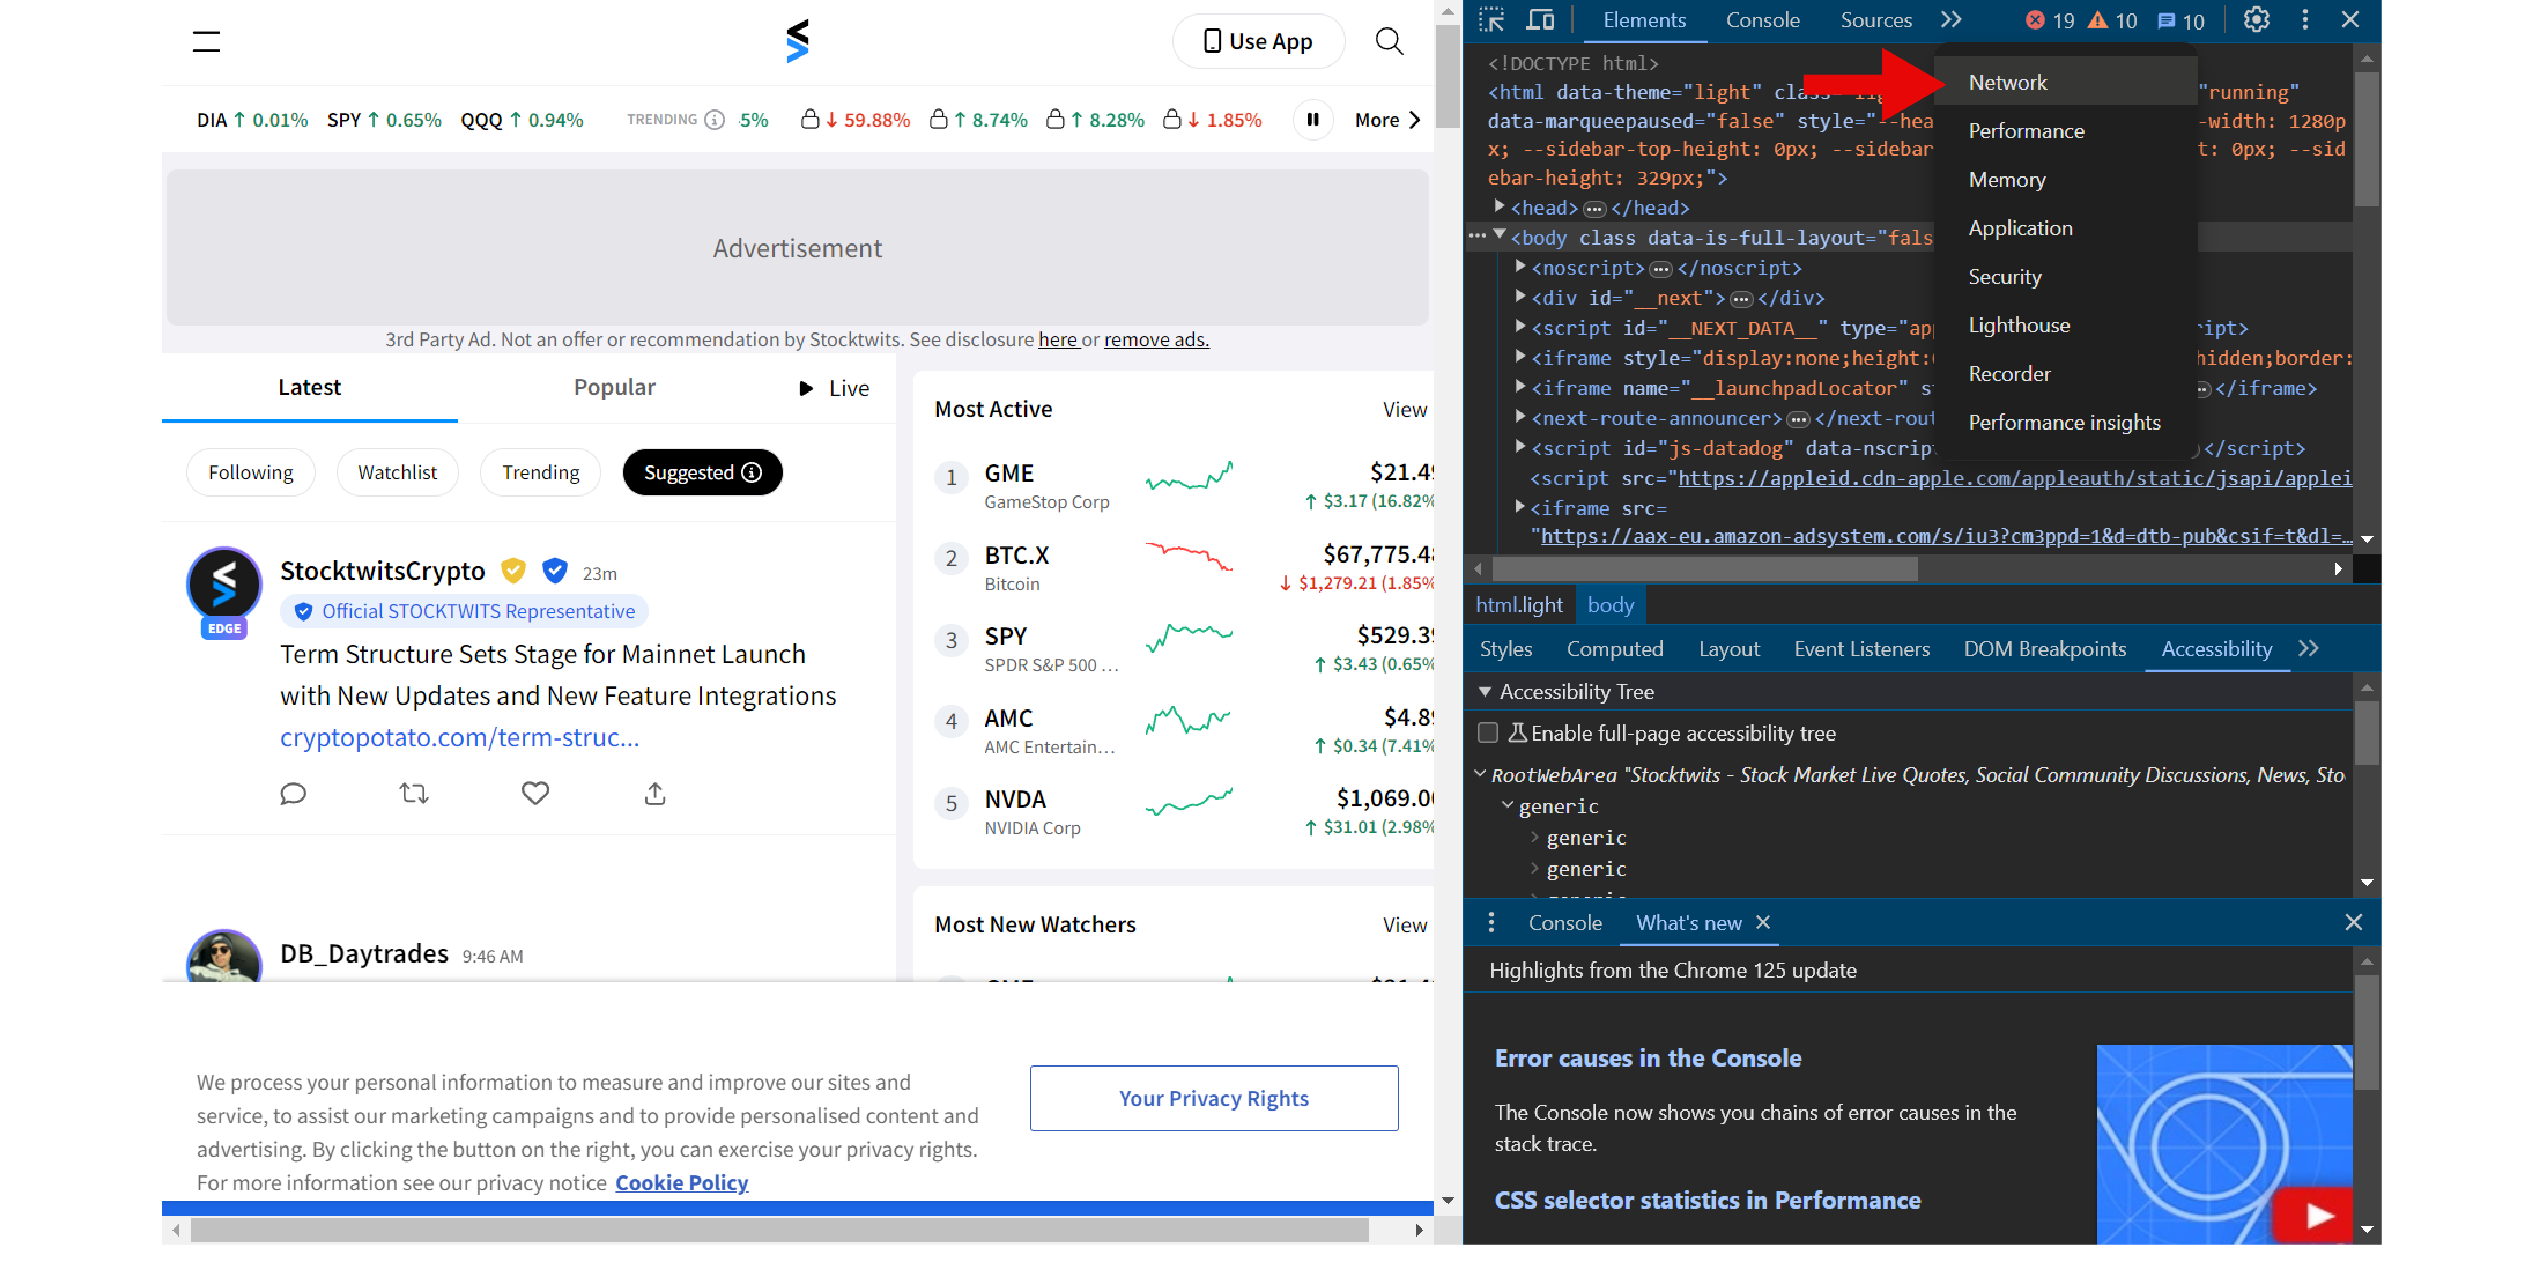Expand the noscript element node

[x=1520, y=267]
